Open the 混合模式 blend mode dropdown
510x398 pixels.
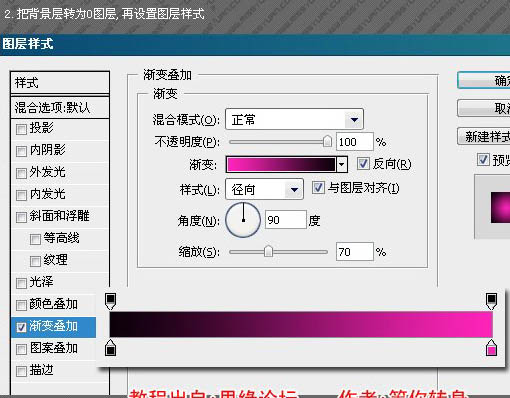click(x=294, y=119)
